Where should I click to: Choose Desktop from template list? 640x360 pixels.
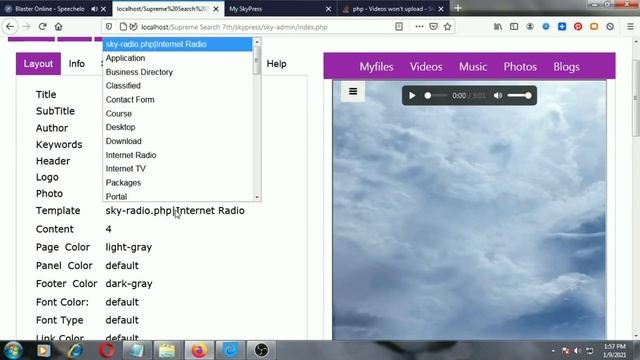178,127
